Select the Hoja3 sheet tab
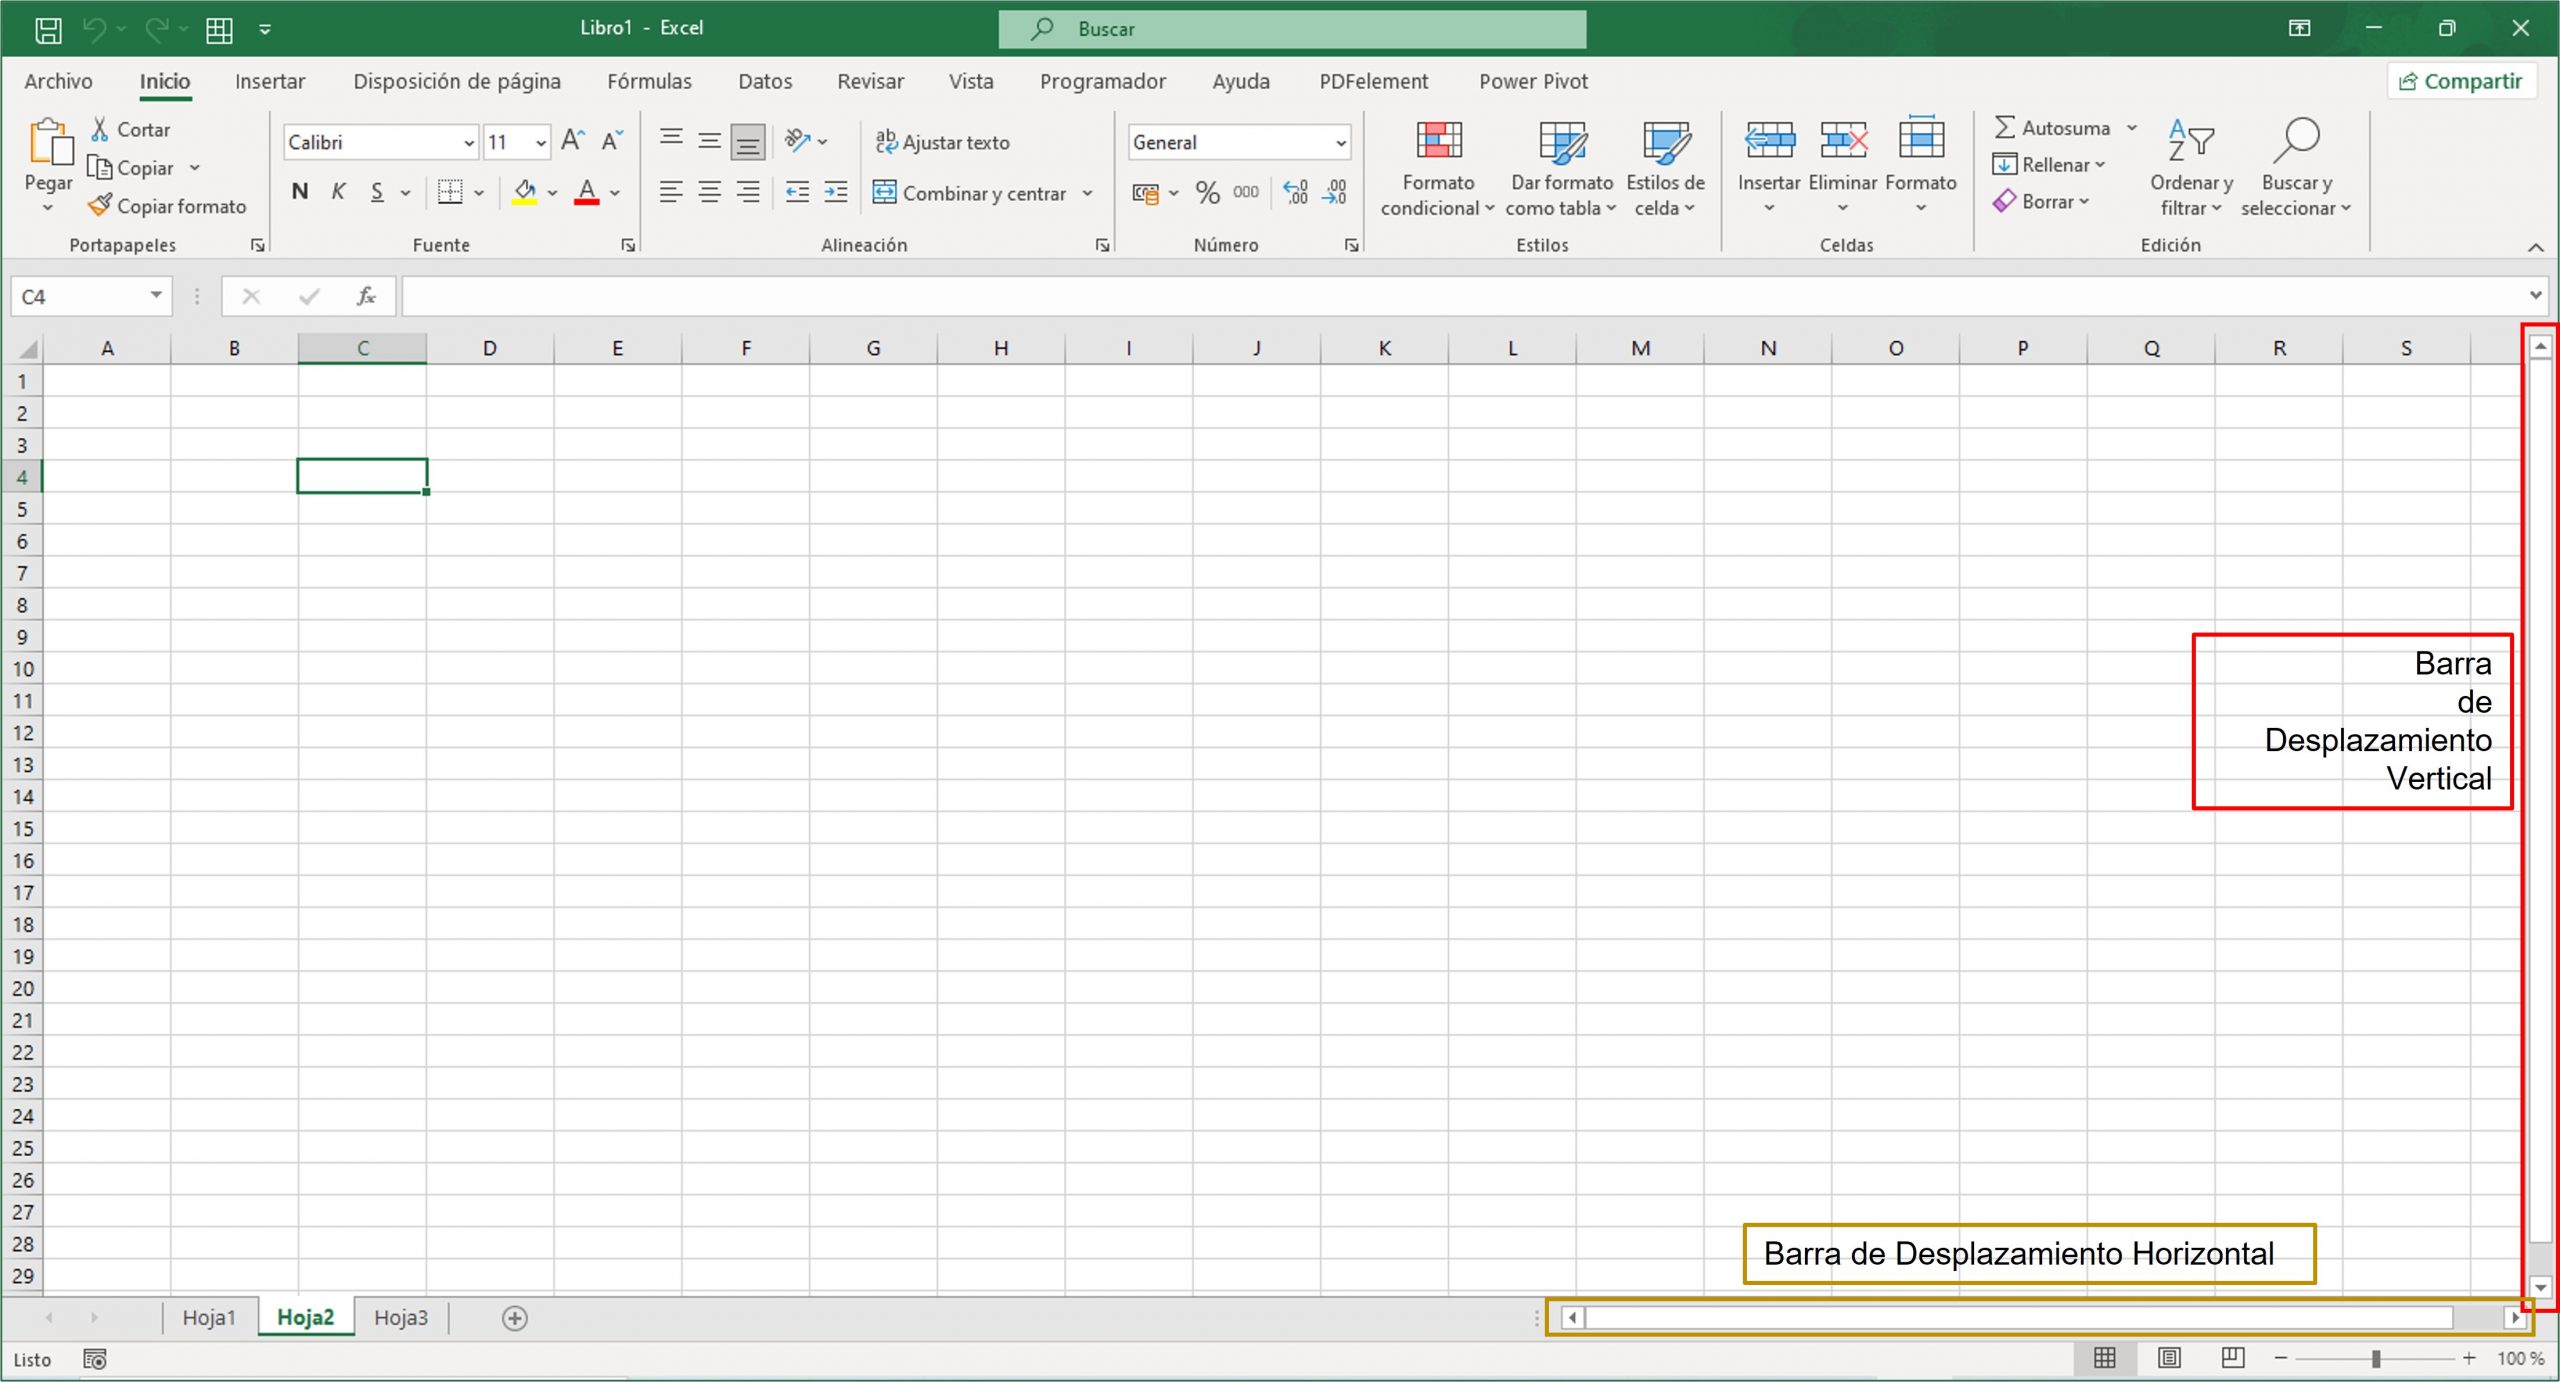The height and width of the screenshot is (1382, 2560). [400, 1317]
